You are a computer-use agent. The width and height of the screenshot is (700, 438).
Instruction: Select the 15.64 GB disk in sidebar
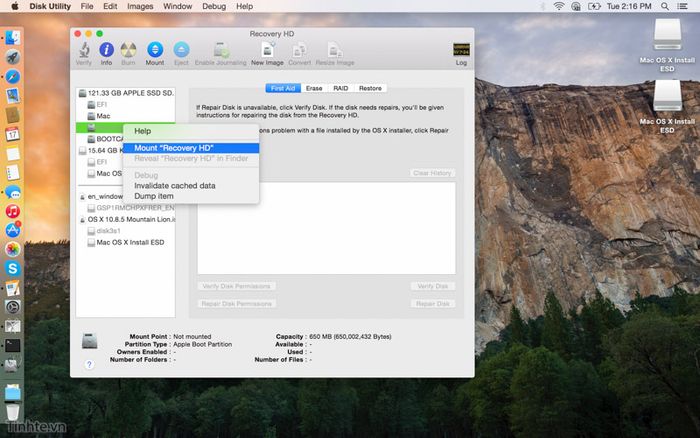tap(99, 150)
